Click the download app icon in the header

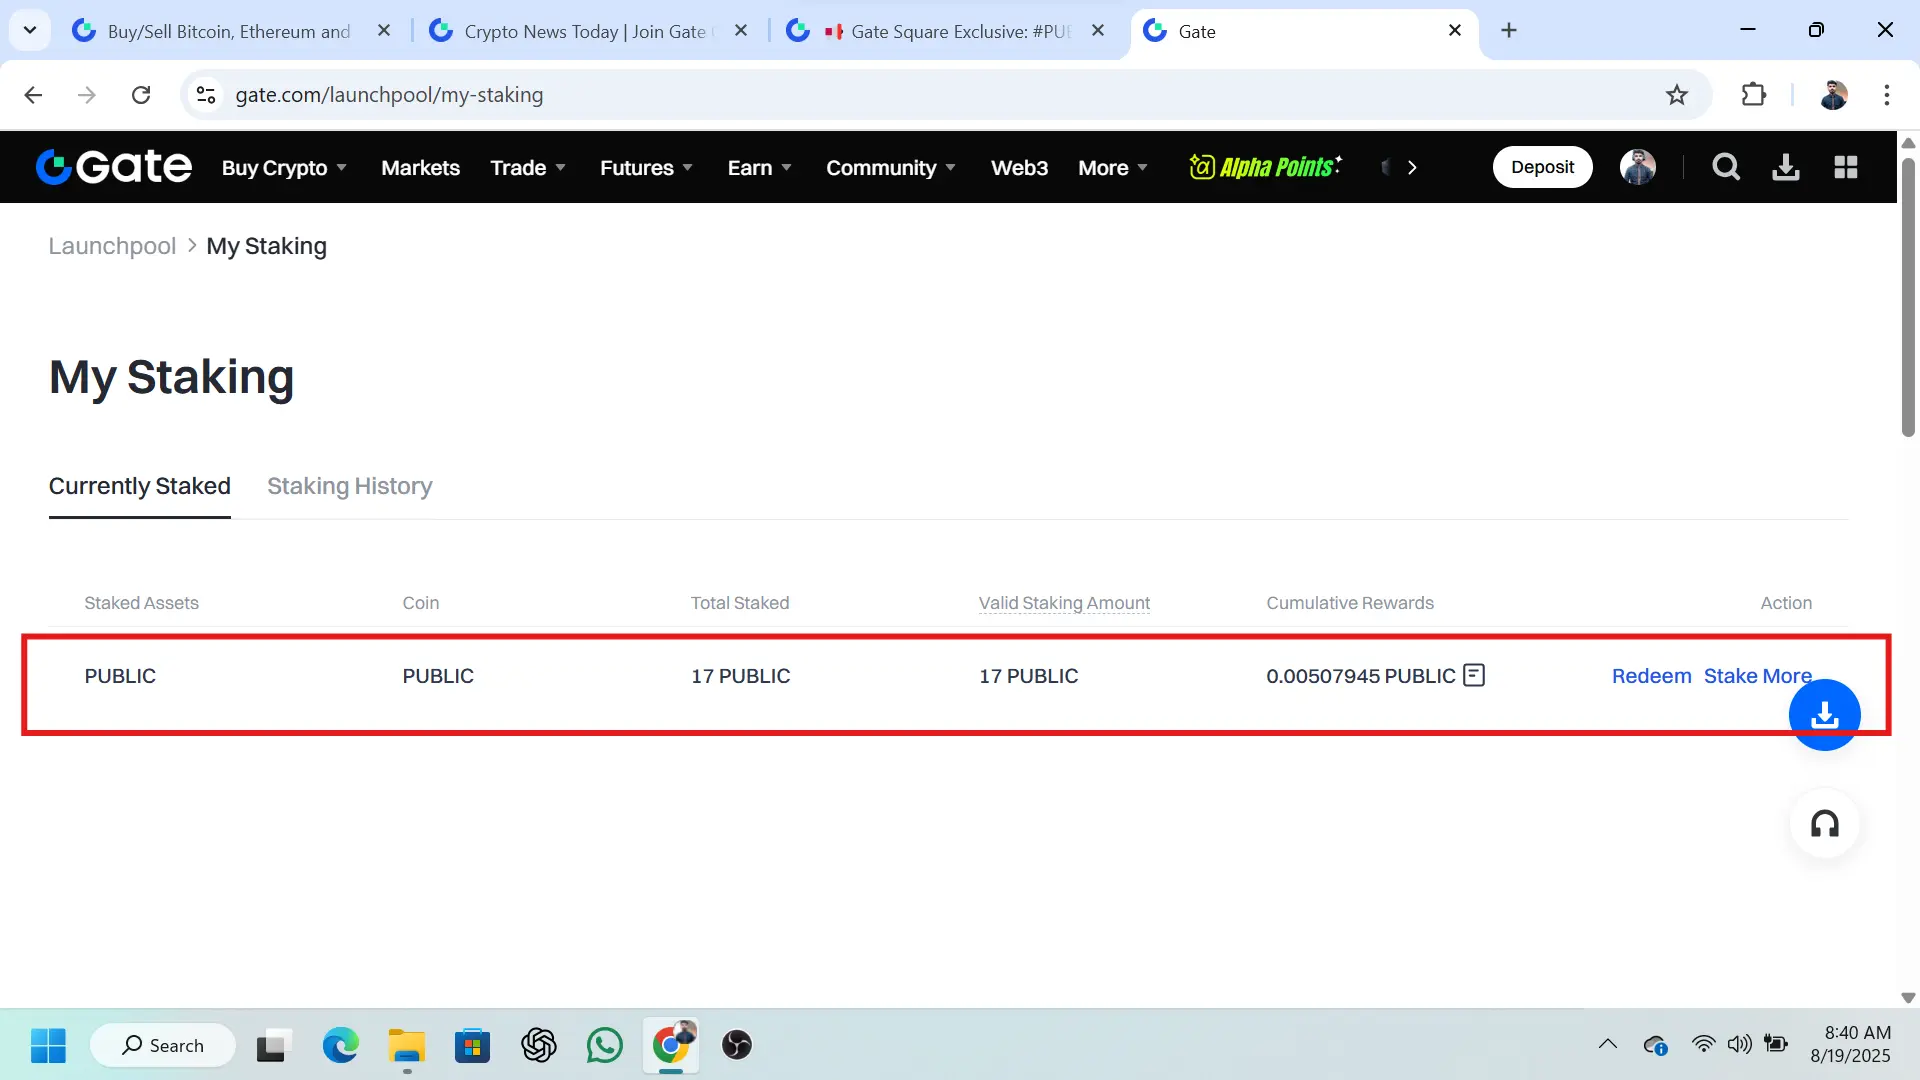point(1786,167)
